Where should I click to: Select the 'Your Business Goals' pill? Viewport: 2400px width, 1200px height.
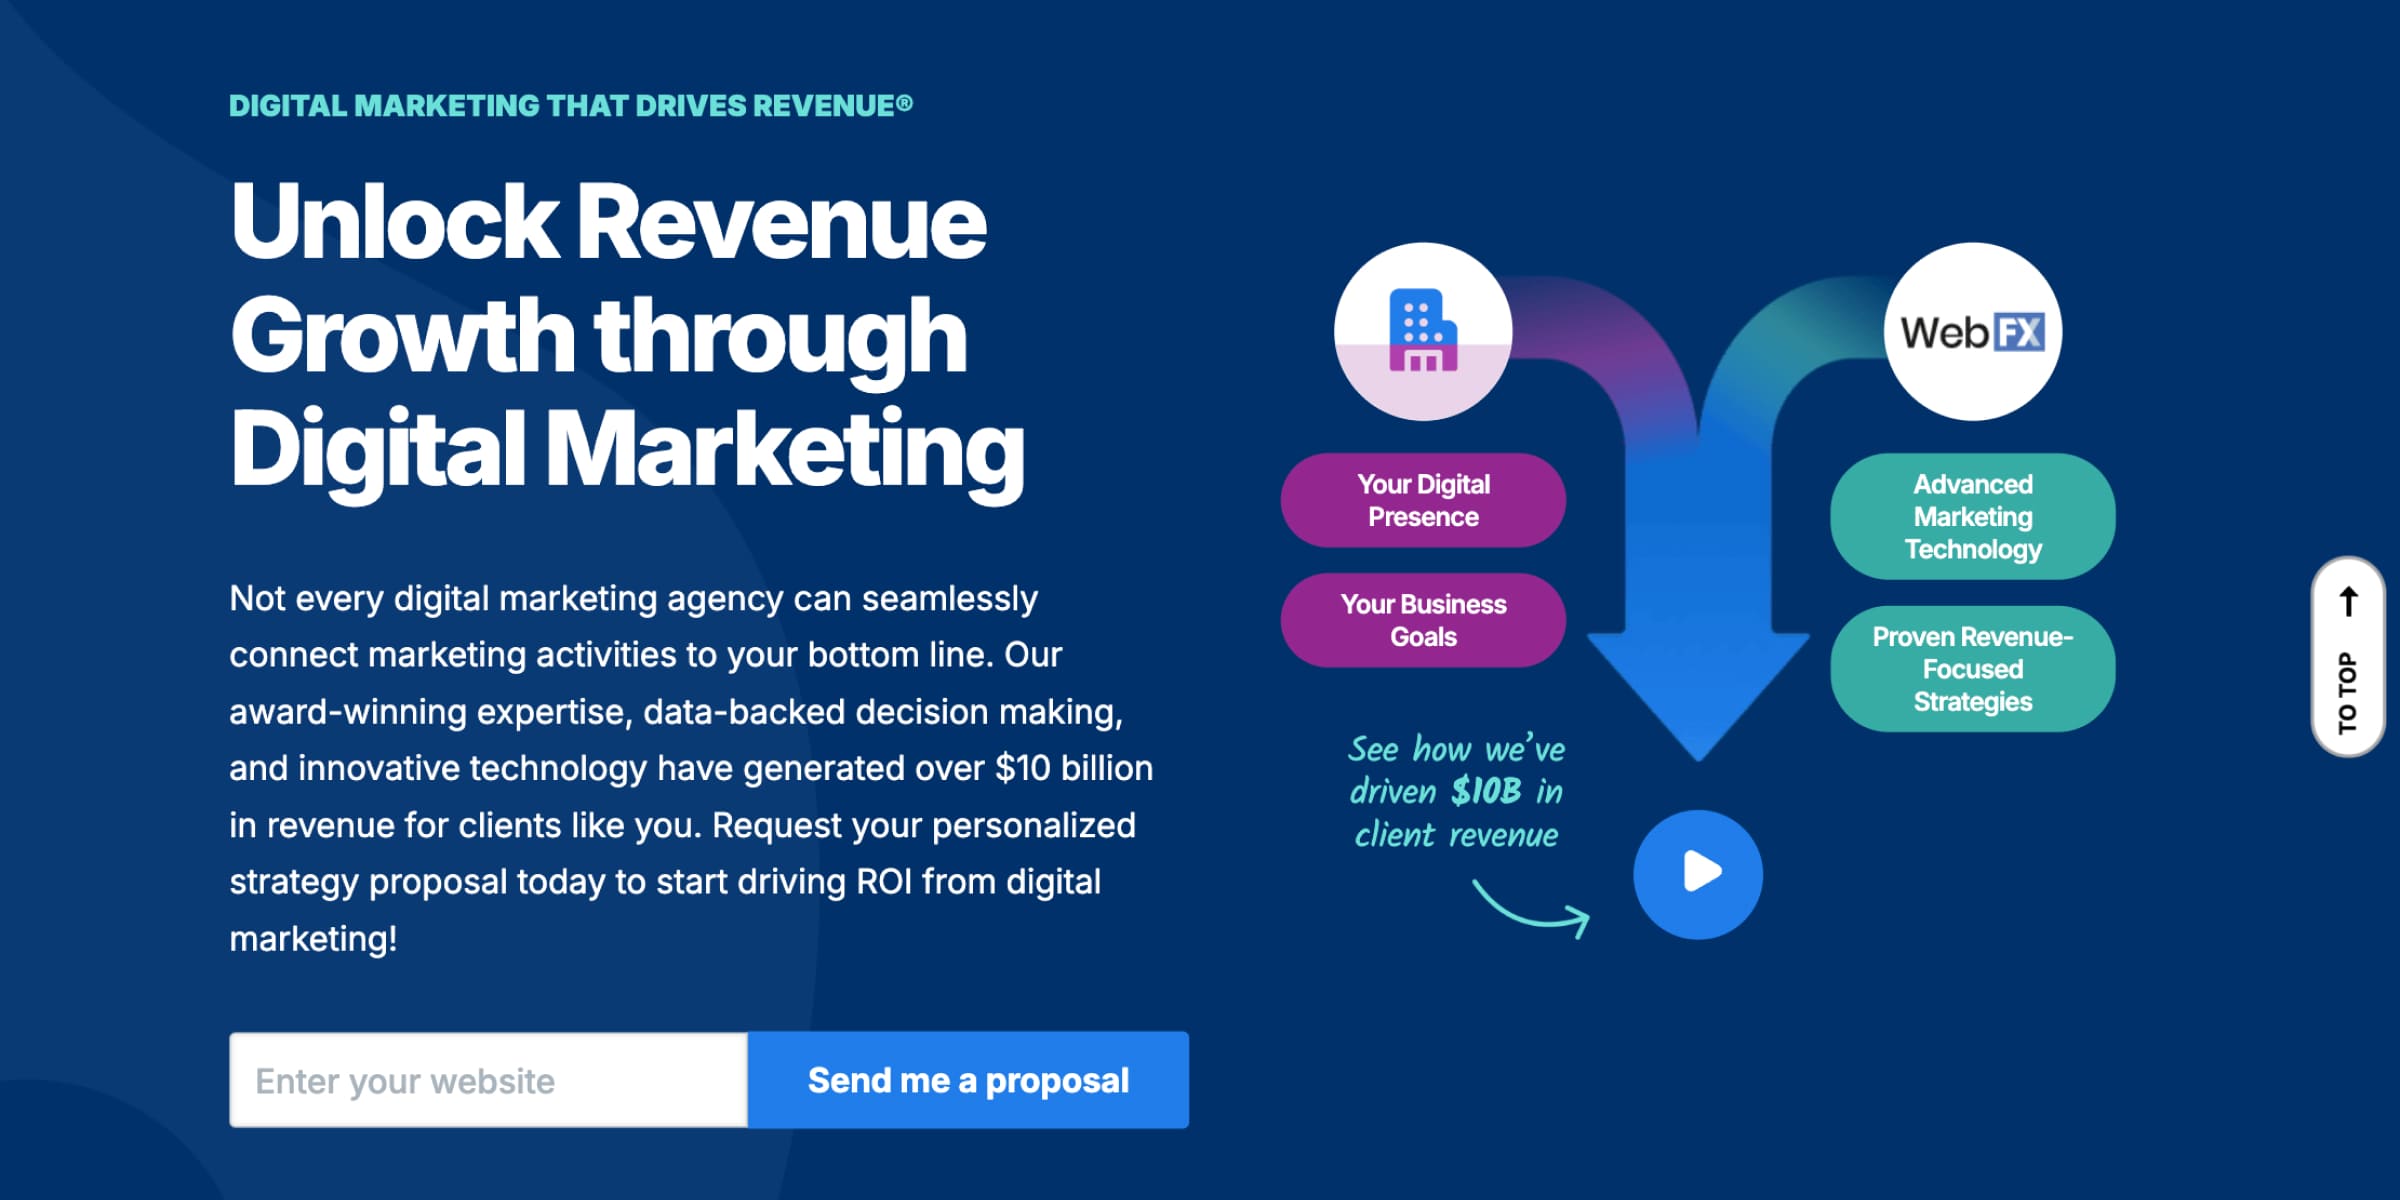click(x=1423, y=620)
